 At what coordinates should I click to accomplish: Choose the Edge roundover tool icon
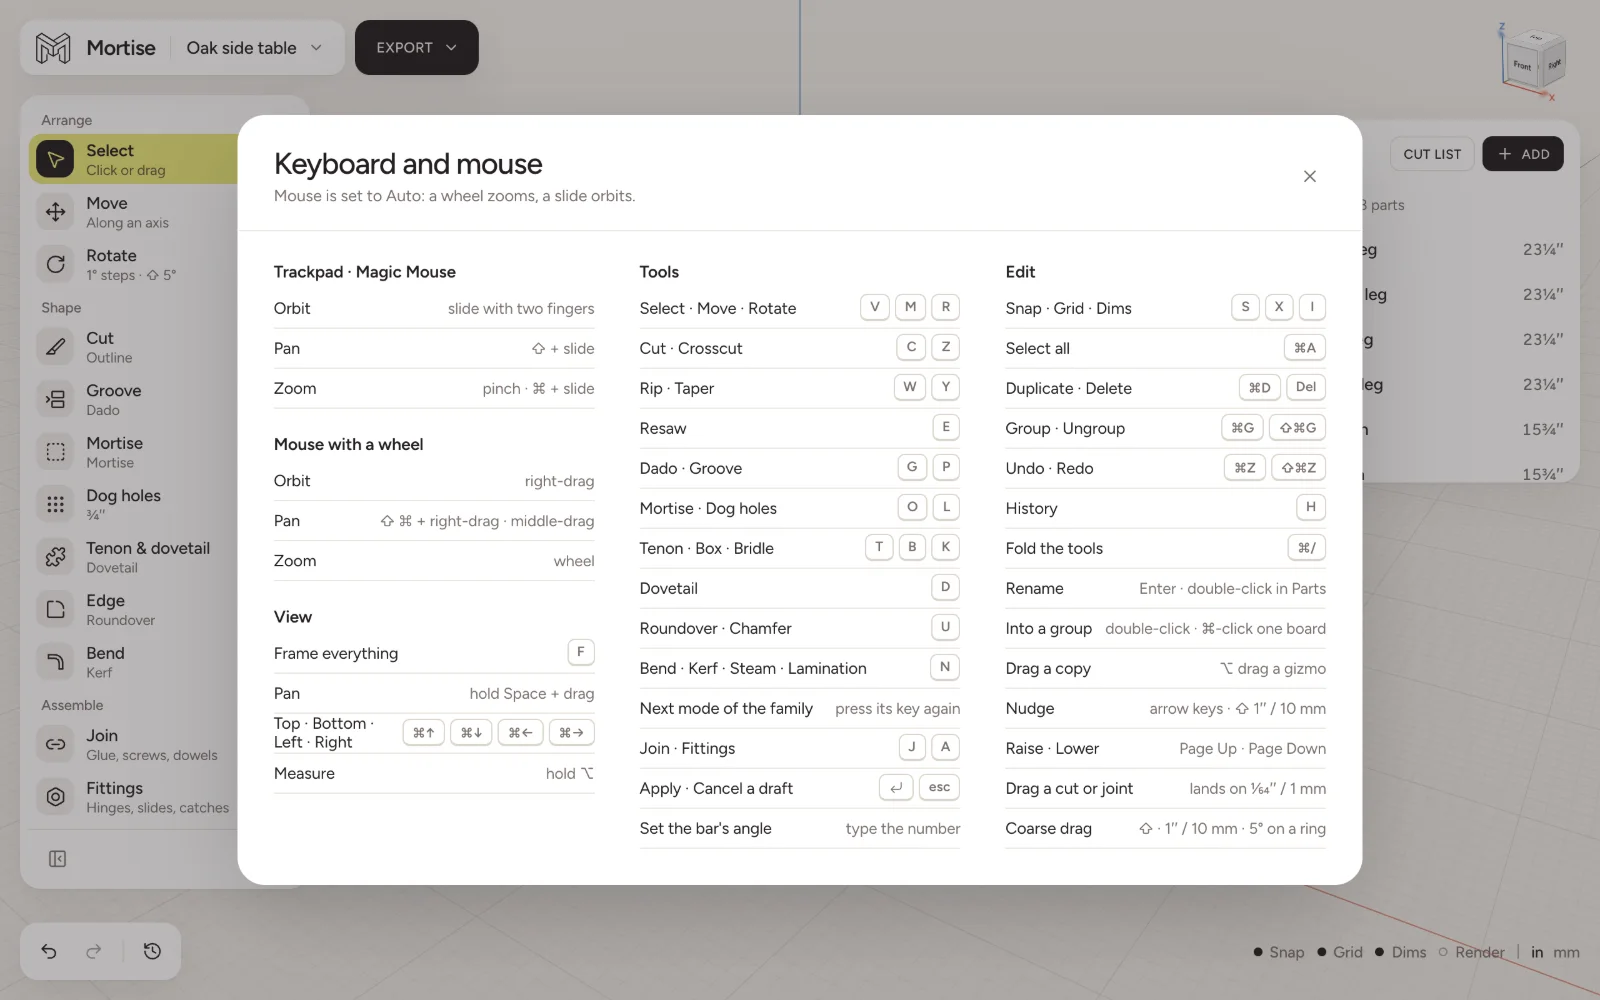pyautogui.click(x=56, y=610)
